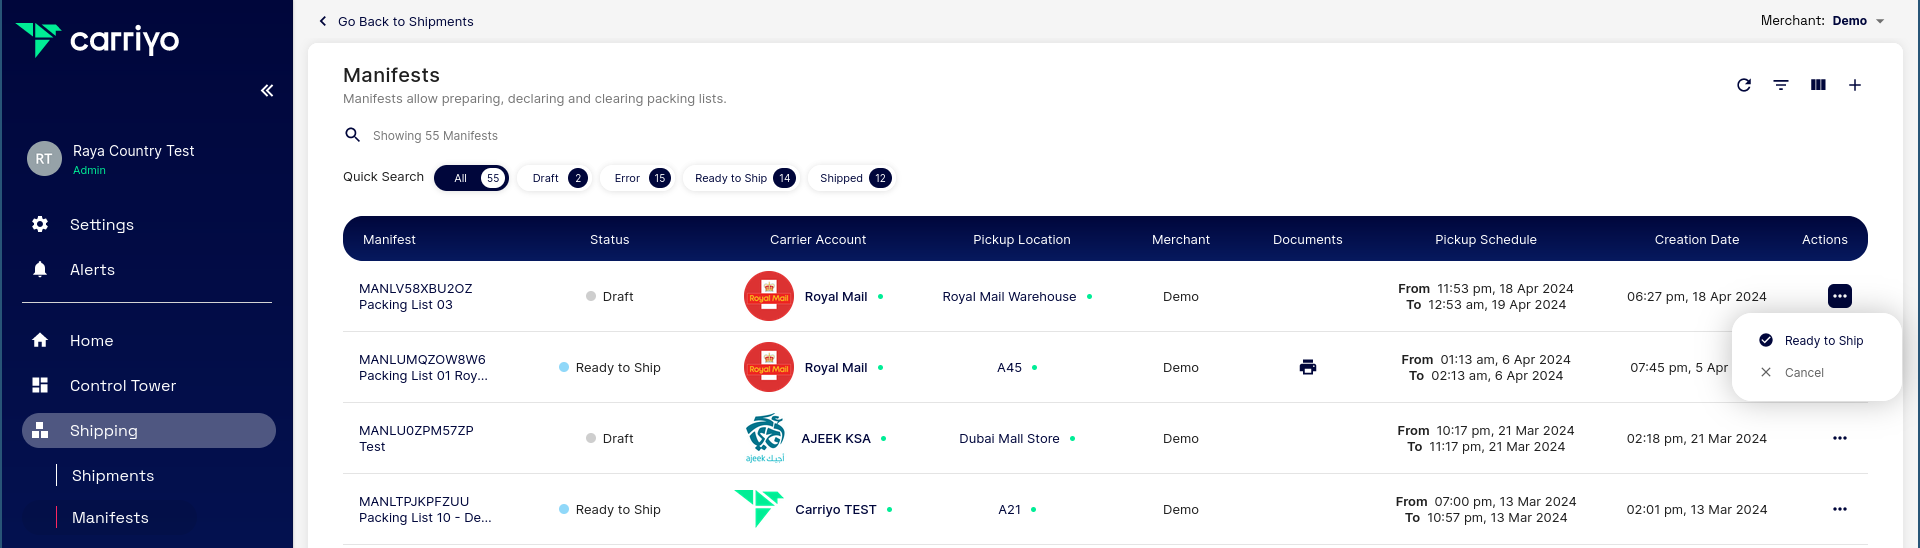This screenshot has height=548, width=1920.
Task: Toggle the Error quick search filter
Action: point(637,178)
